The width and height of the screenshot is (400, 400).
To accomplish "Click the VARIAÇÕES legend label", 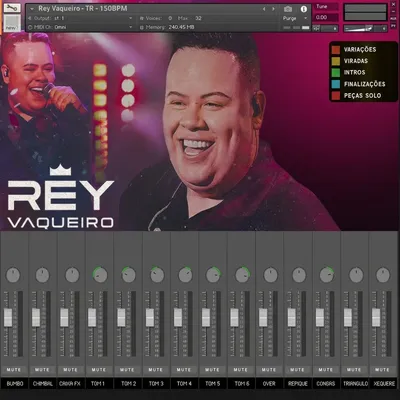I will click(360, 50).
